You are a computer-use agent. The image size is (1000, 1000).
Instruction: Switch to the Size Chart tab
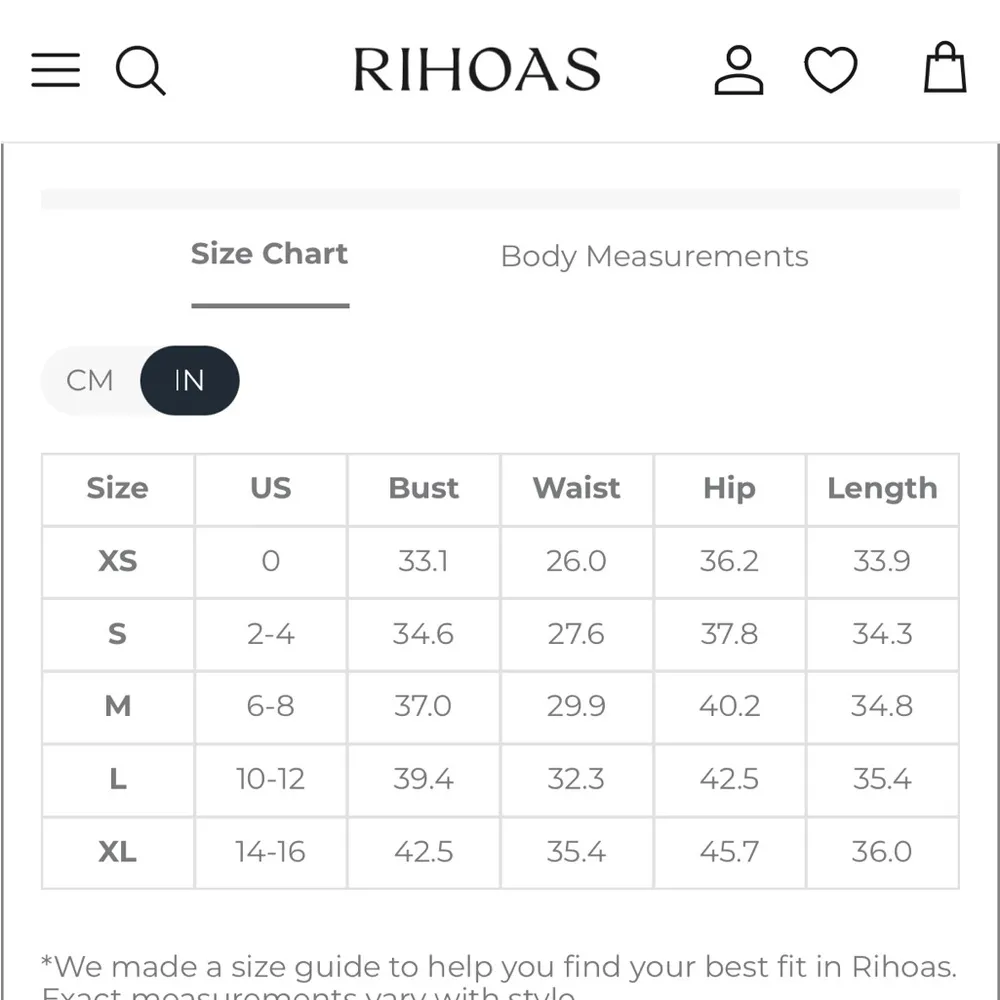tap(270, 255)
